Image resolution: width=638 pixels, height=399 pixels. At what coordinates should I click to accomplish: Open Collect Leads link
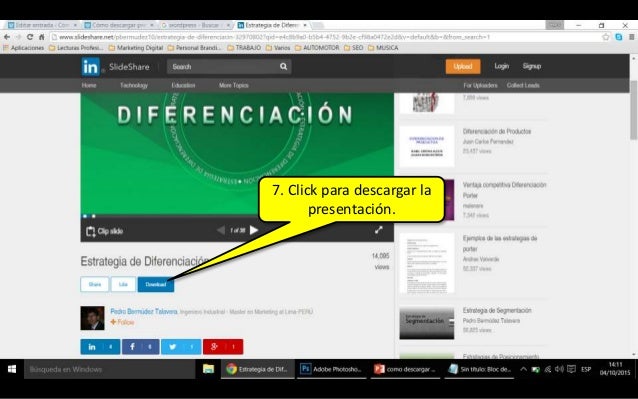click(x=523, y=85)
